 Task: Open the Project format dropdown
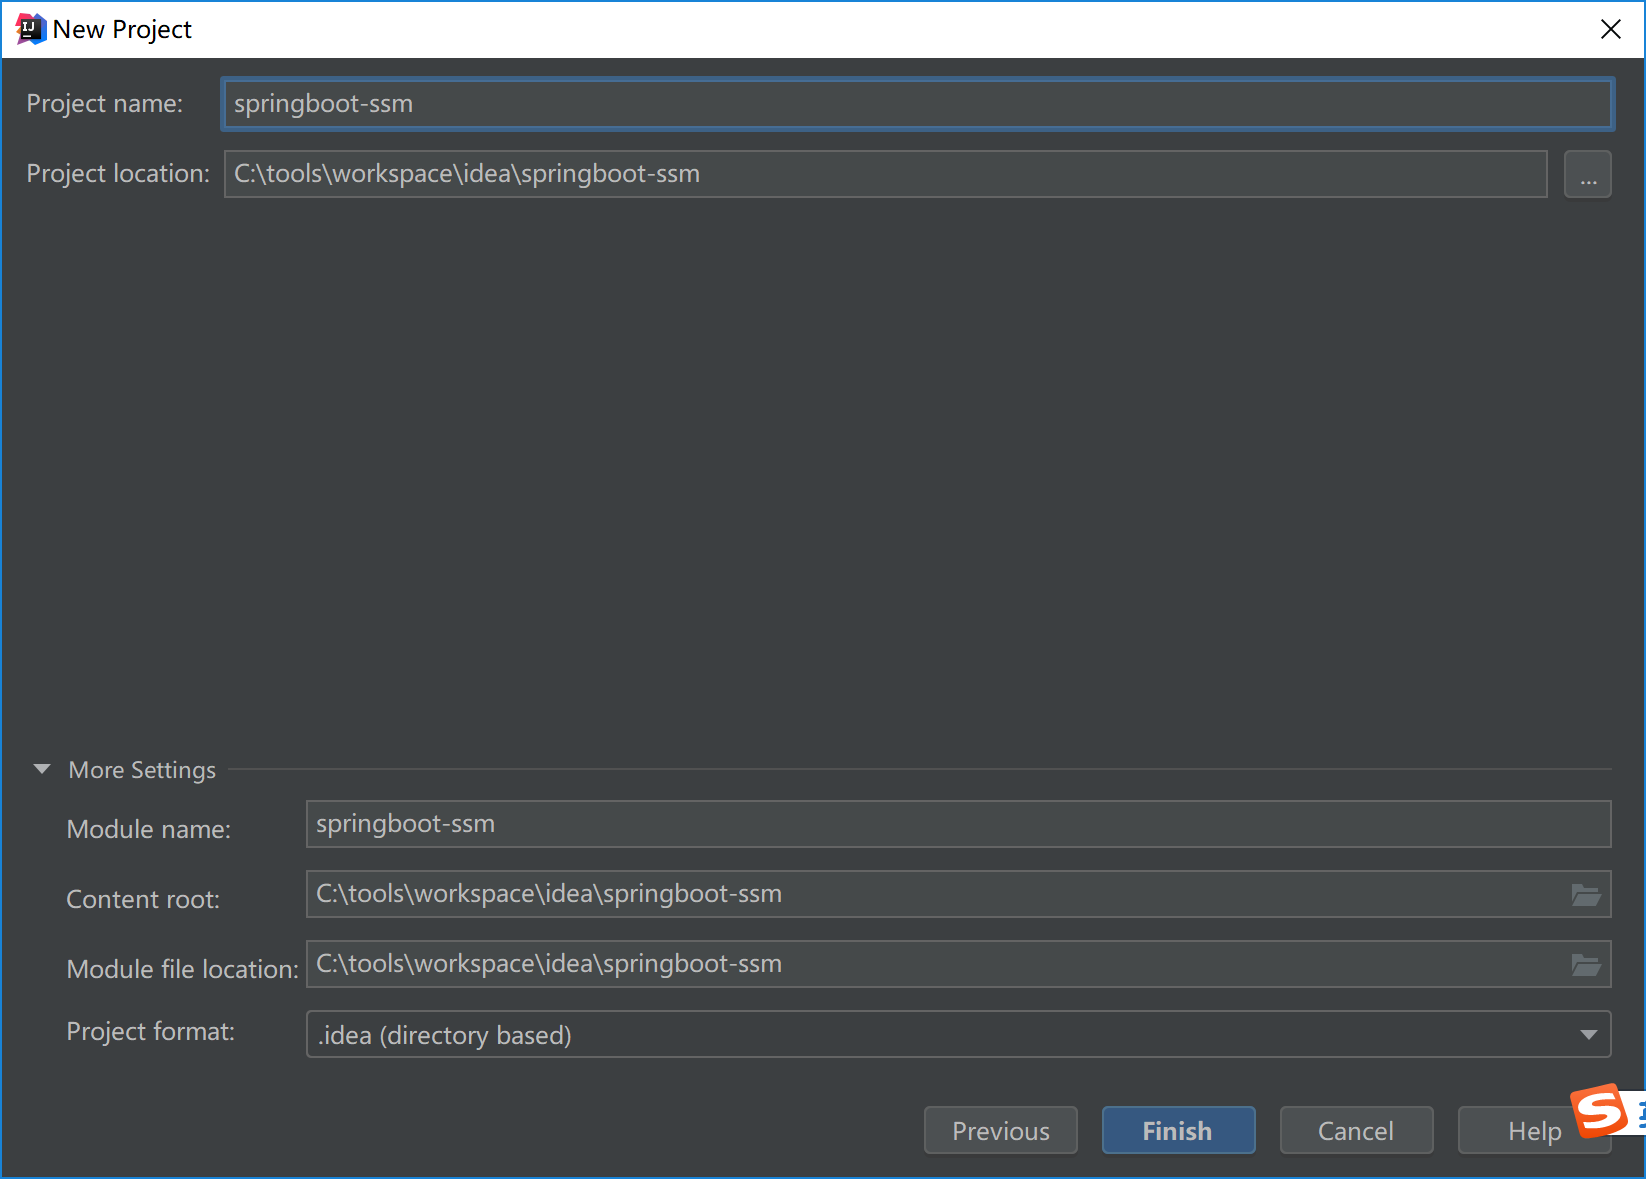tap(958, 1034)
